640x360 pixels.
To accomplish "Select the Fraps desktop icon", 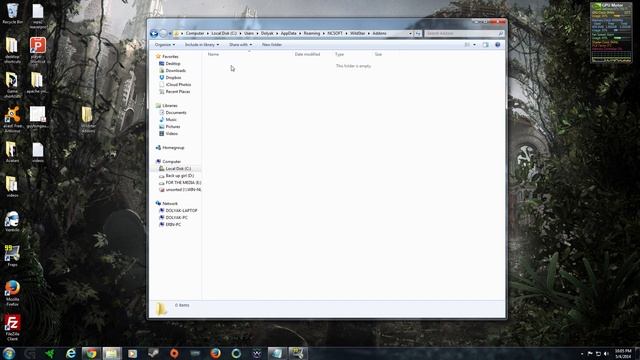I will point(12,256).
